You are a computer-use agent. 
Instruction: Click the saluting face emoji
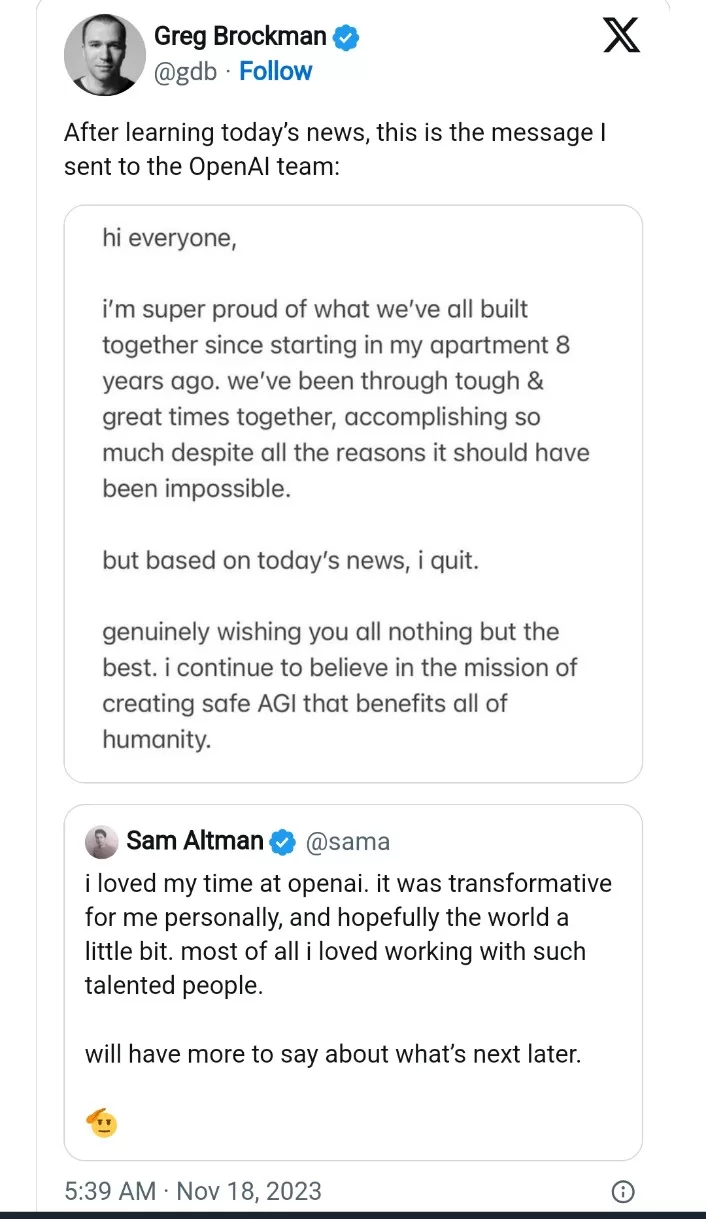pos(103,1124)
